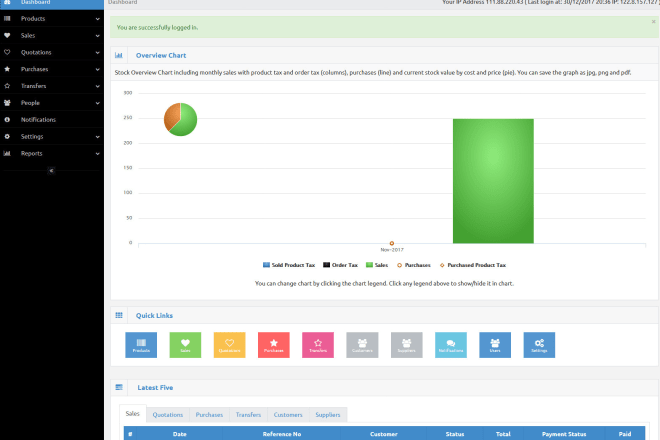Image resolution: width=660 pixels, height=440 pixels.
Task: Select the Sales tab in Latest Five
Action: pos(133,414)
